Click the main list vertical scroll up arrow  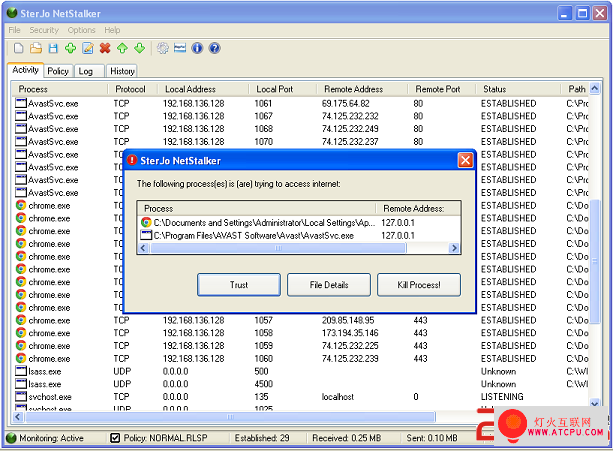tap(595, 88)
